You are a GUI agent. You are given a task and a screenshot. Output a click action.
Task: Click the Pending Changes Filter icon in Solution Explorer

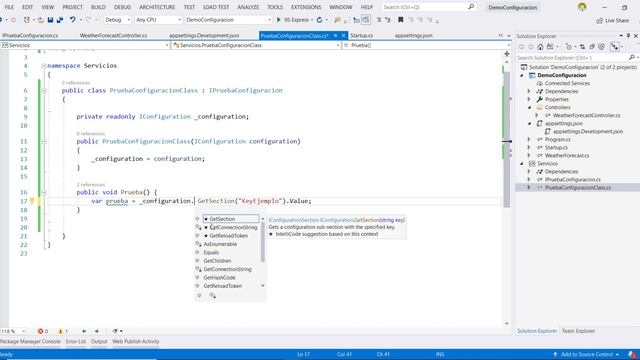point(569,47)
